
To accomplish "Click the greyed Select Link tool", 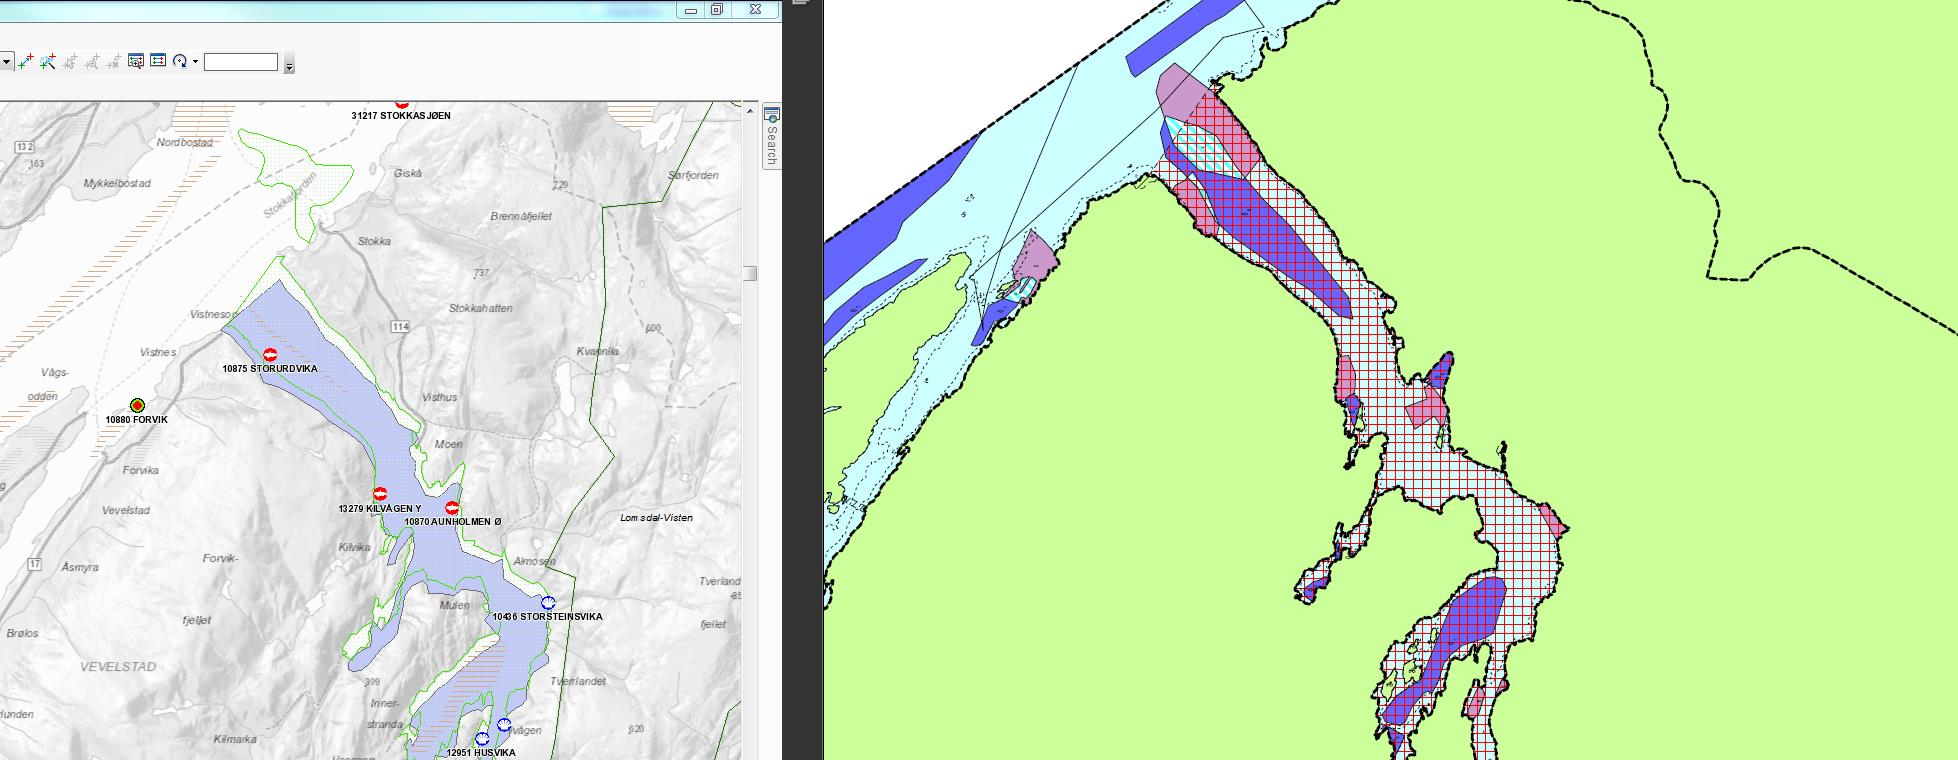I will 70,61.
